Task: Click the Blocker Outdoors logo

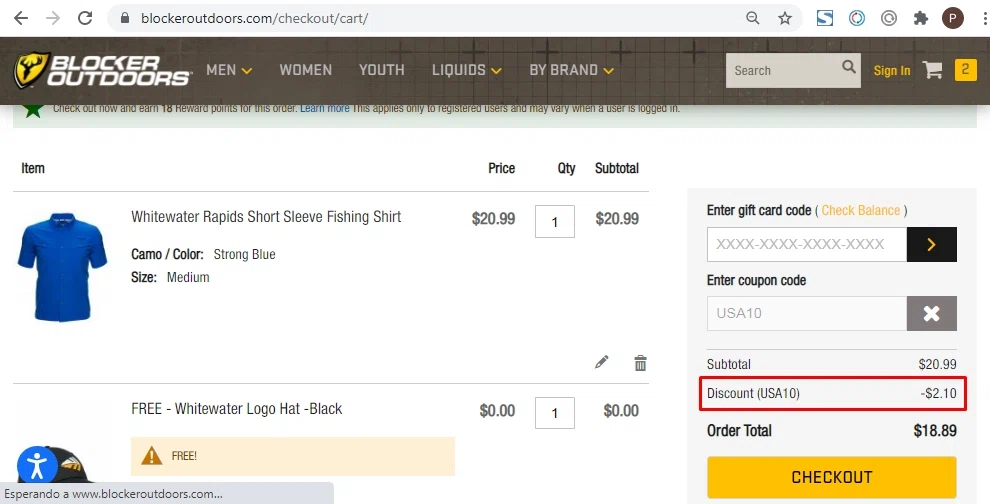Action: [102, 70]
